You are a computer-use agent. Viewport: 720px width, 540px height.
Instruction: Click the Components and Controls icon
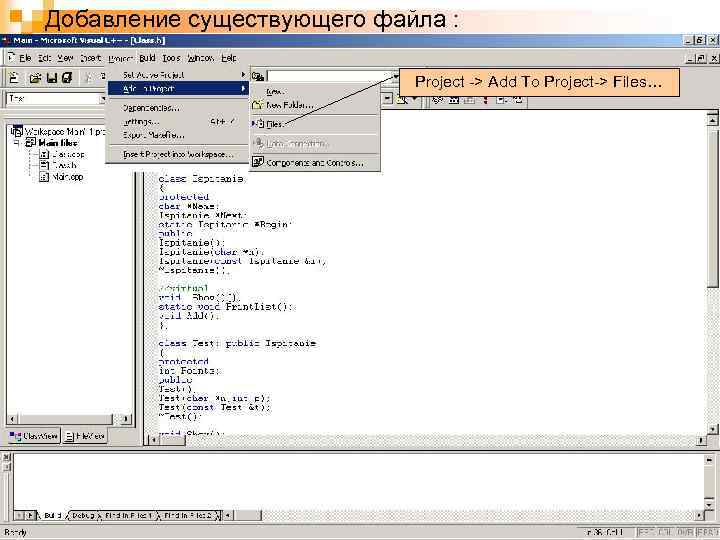point(258,162)
